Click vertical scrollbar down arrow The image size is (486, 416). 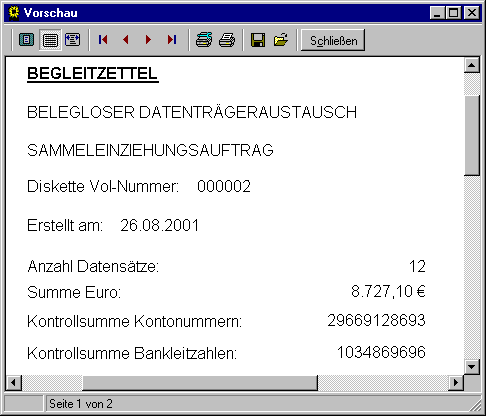[472, 367]
